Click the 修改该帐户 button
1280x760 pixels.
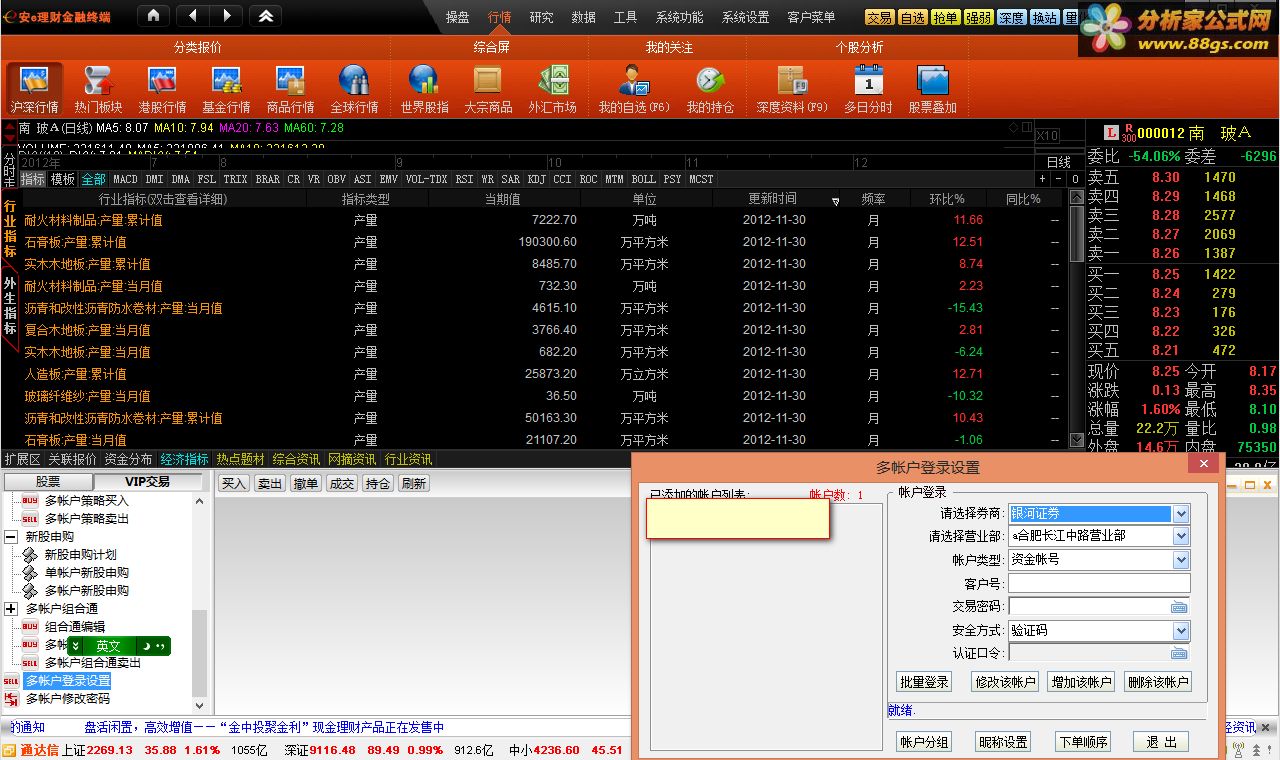click(x=1005, y=682)
